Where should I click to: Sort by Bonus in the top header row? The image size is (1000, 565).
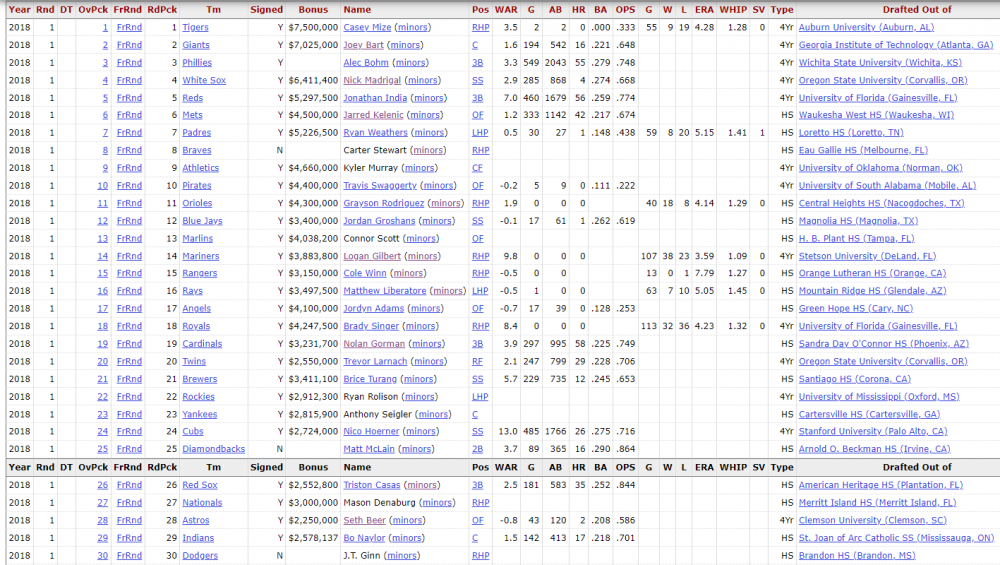[x=312, y=9]
